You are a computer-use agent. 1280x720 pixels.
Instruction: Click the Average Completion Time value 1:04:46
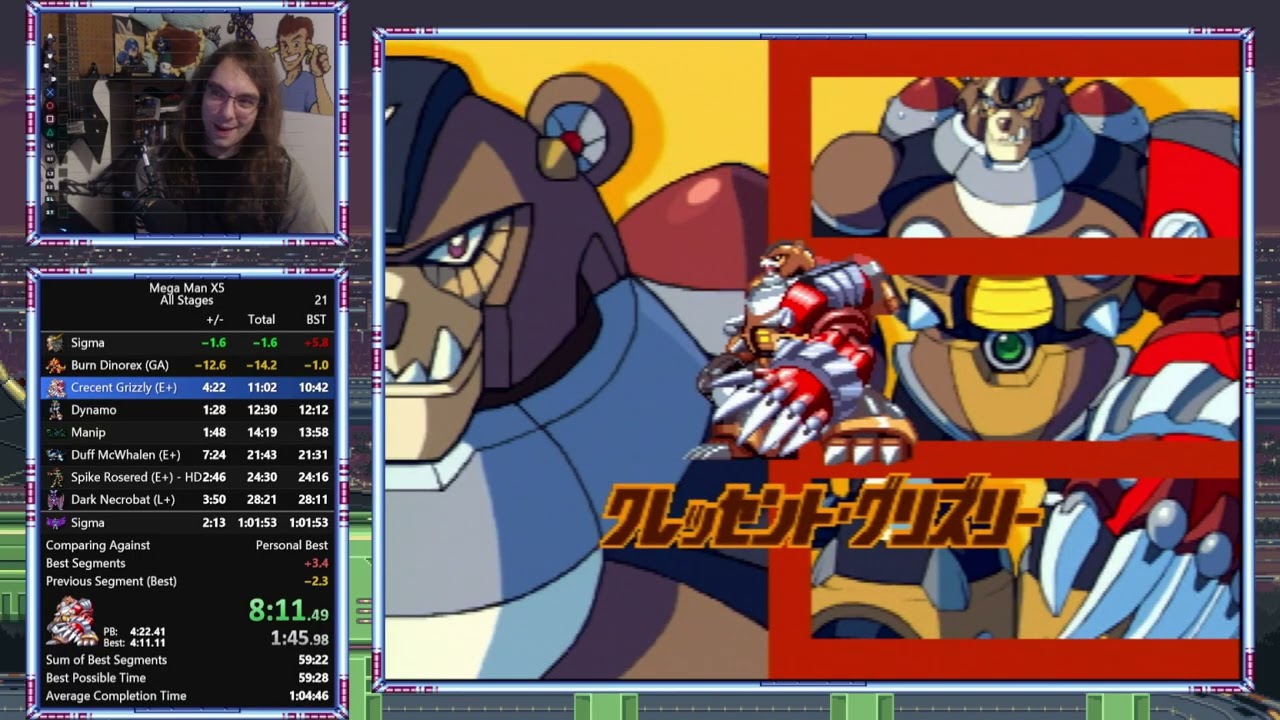click(x=307, y=696)
